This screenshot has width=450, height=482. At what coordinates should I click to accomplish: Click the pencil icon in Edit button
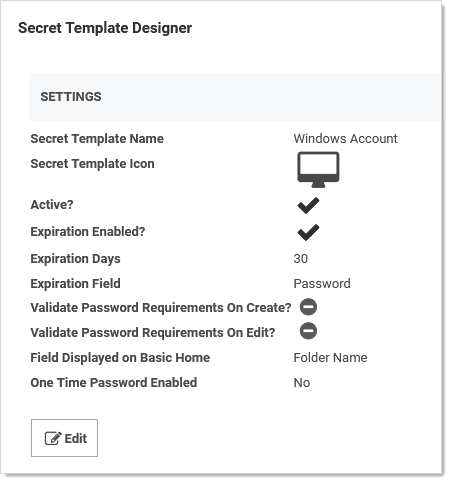(x=53, y=438)
